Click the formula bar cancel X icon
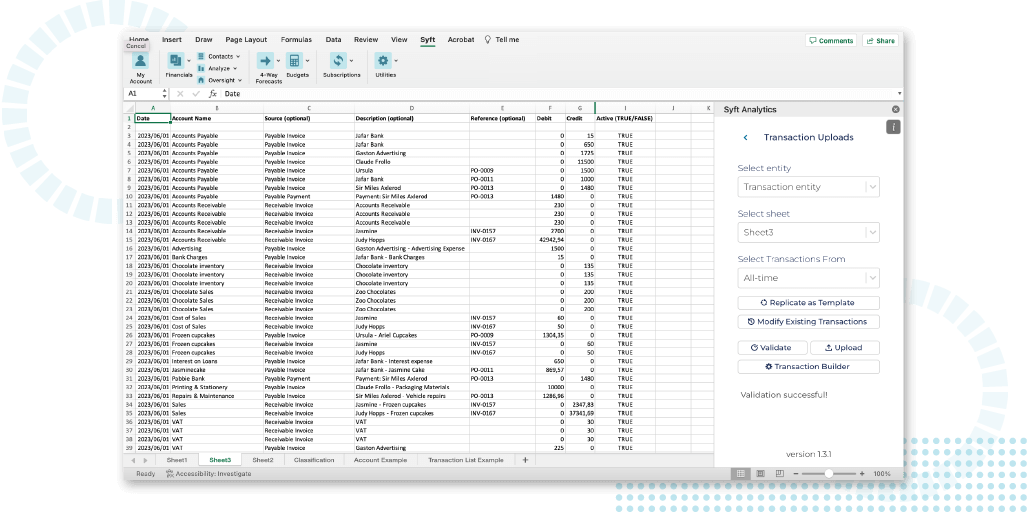The width and height of the screenshot is (1027, 512). [x=180, y=94]
